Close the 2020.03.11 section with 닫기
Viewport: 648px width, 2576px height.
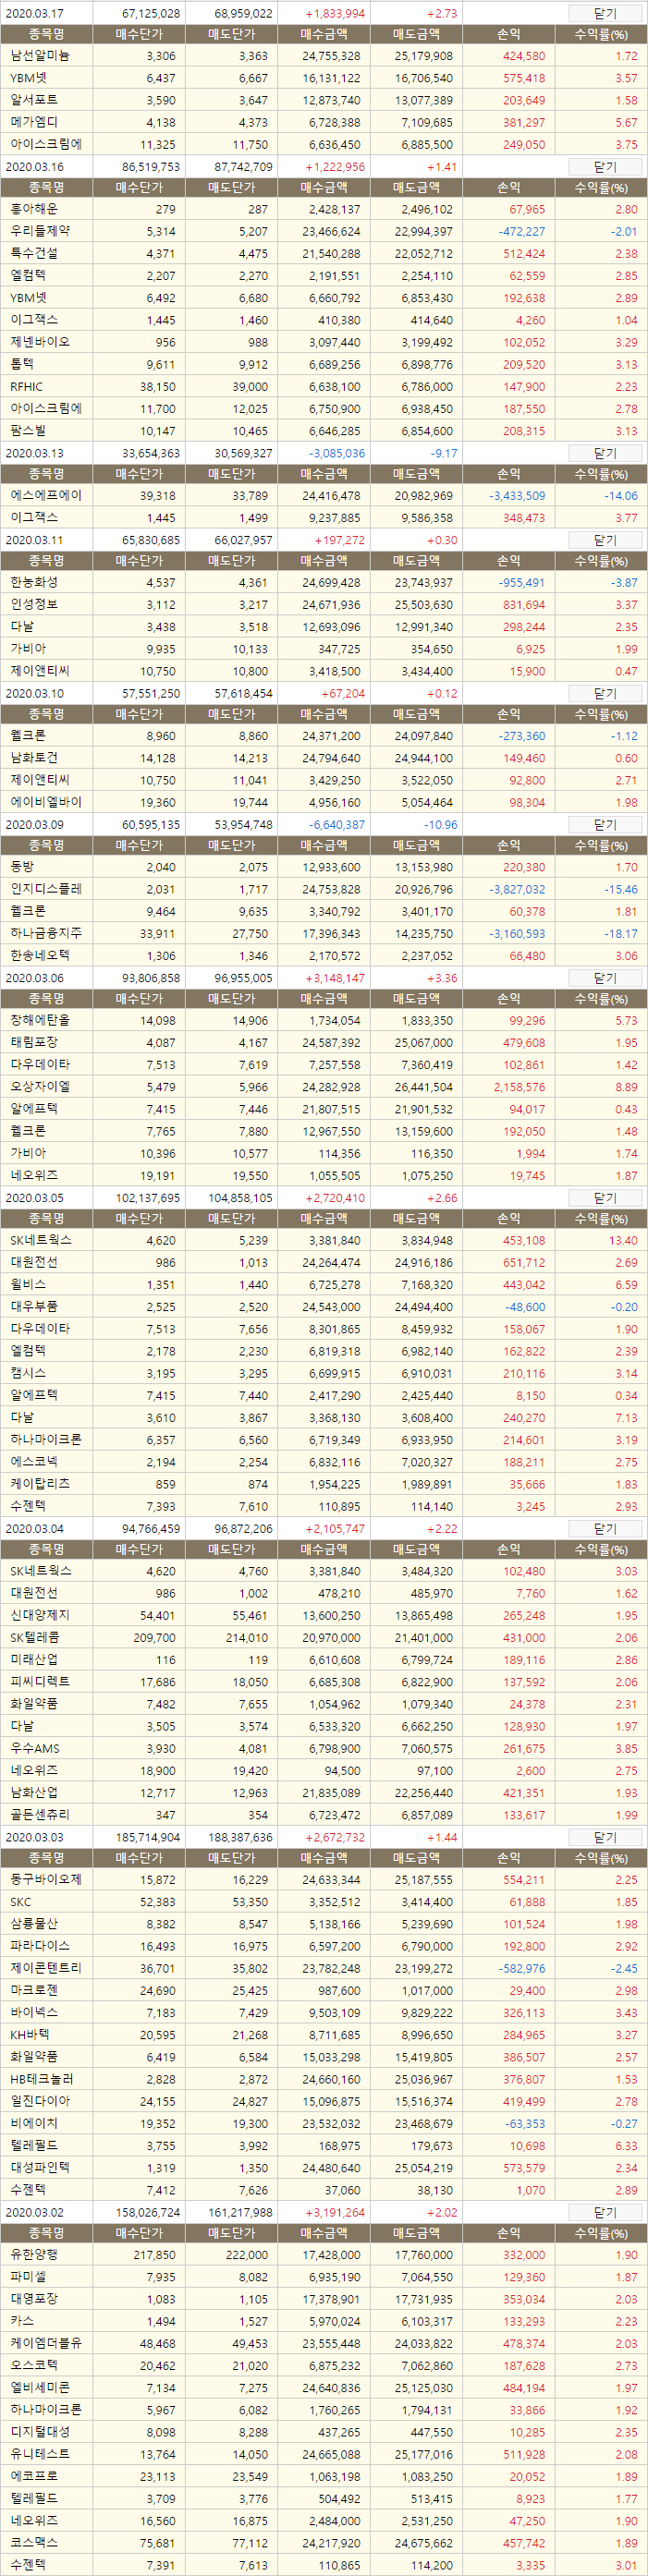(605, 540)
